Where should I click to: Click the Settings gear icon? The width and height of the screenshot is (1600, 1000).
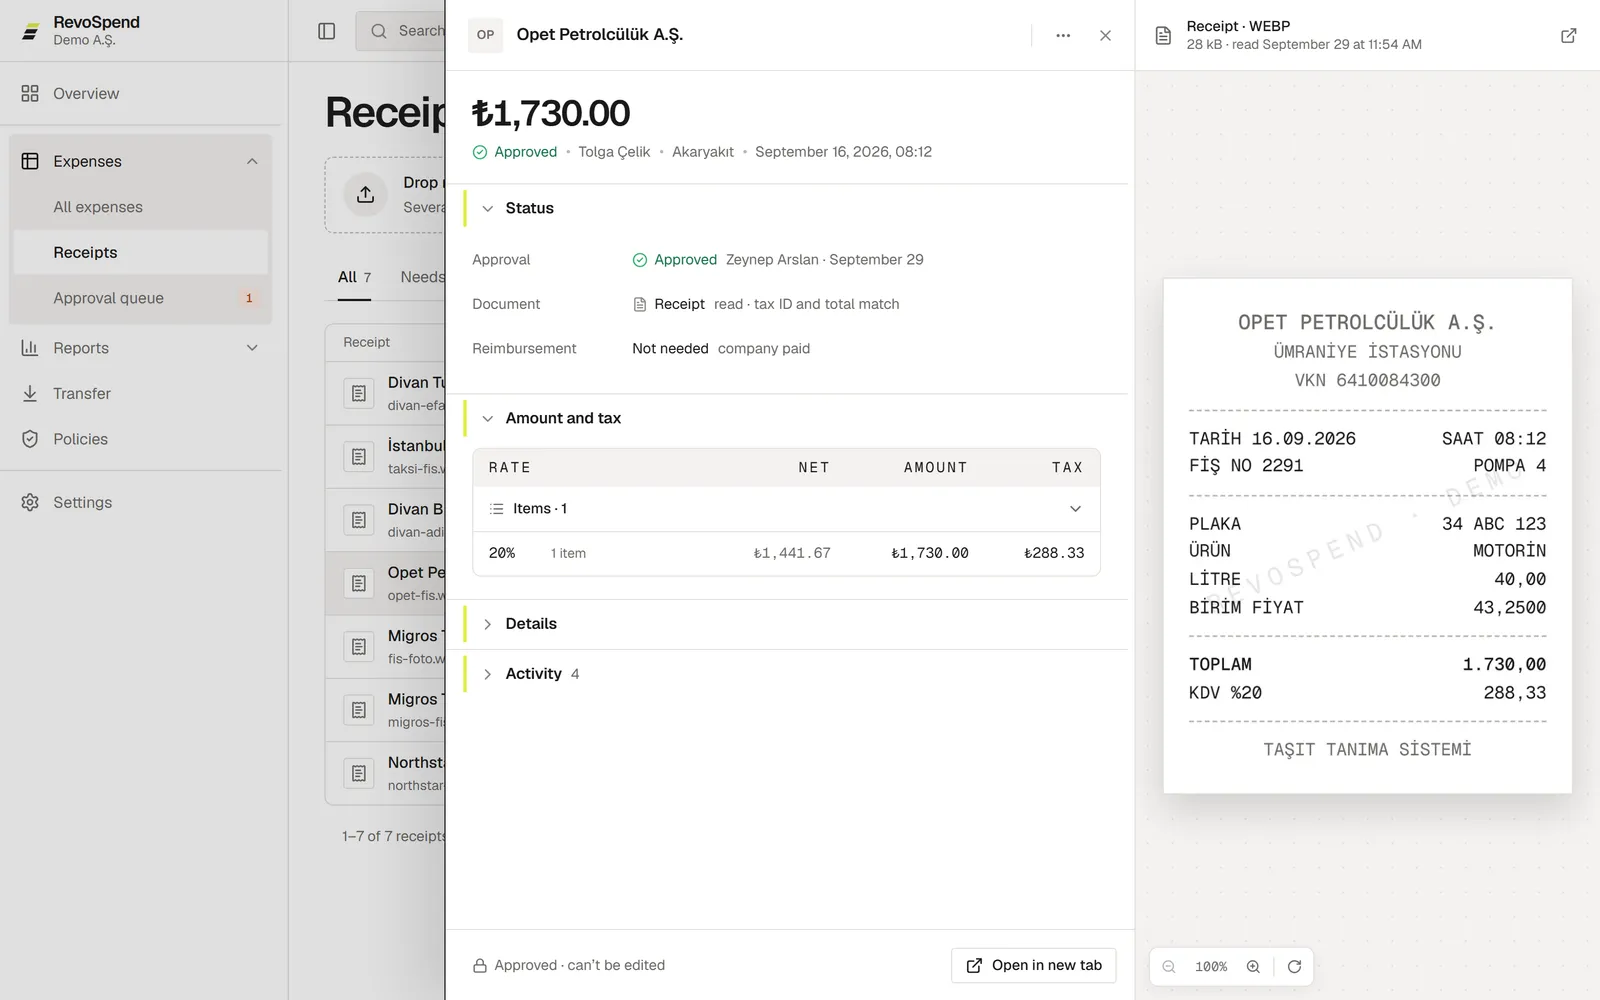30,502
